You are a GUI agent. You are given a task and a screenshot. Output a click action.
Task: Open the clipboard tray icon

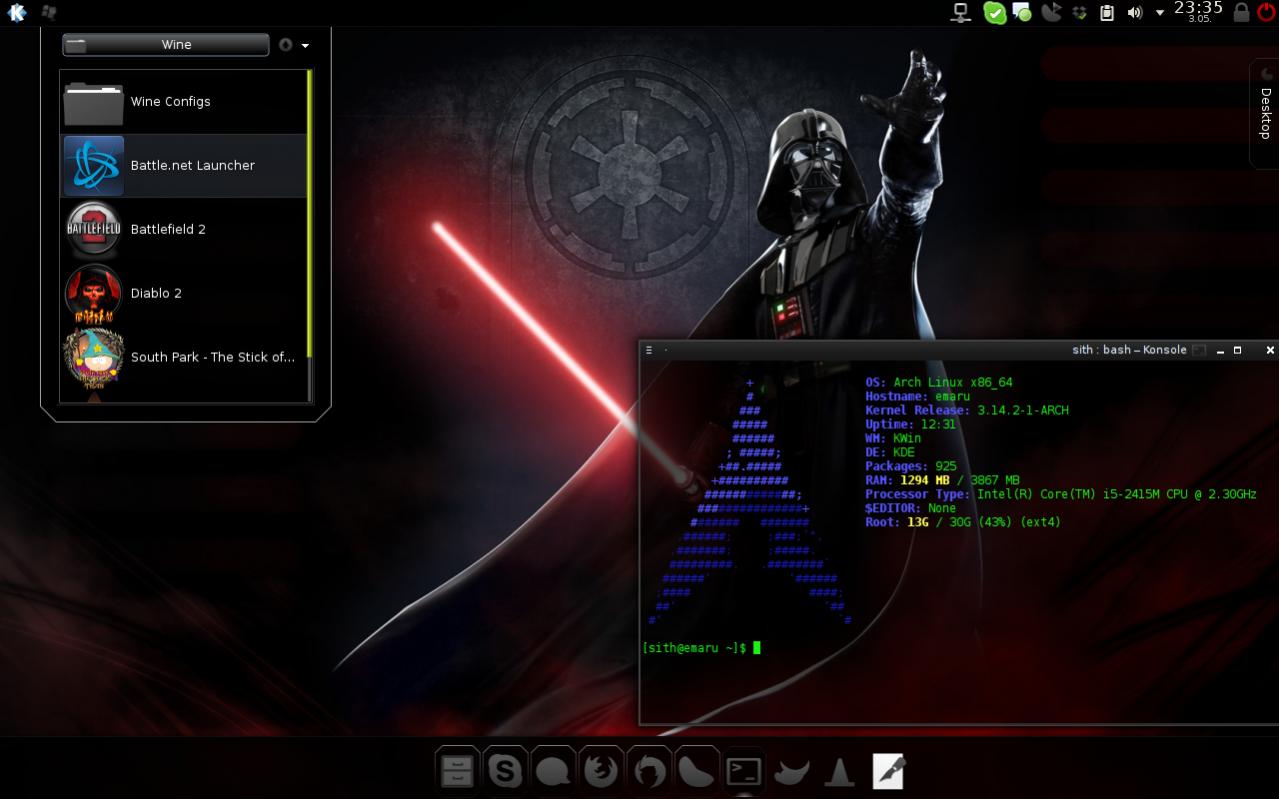pyautogui.click(x=1107, y=13)
